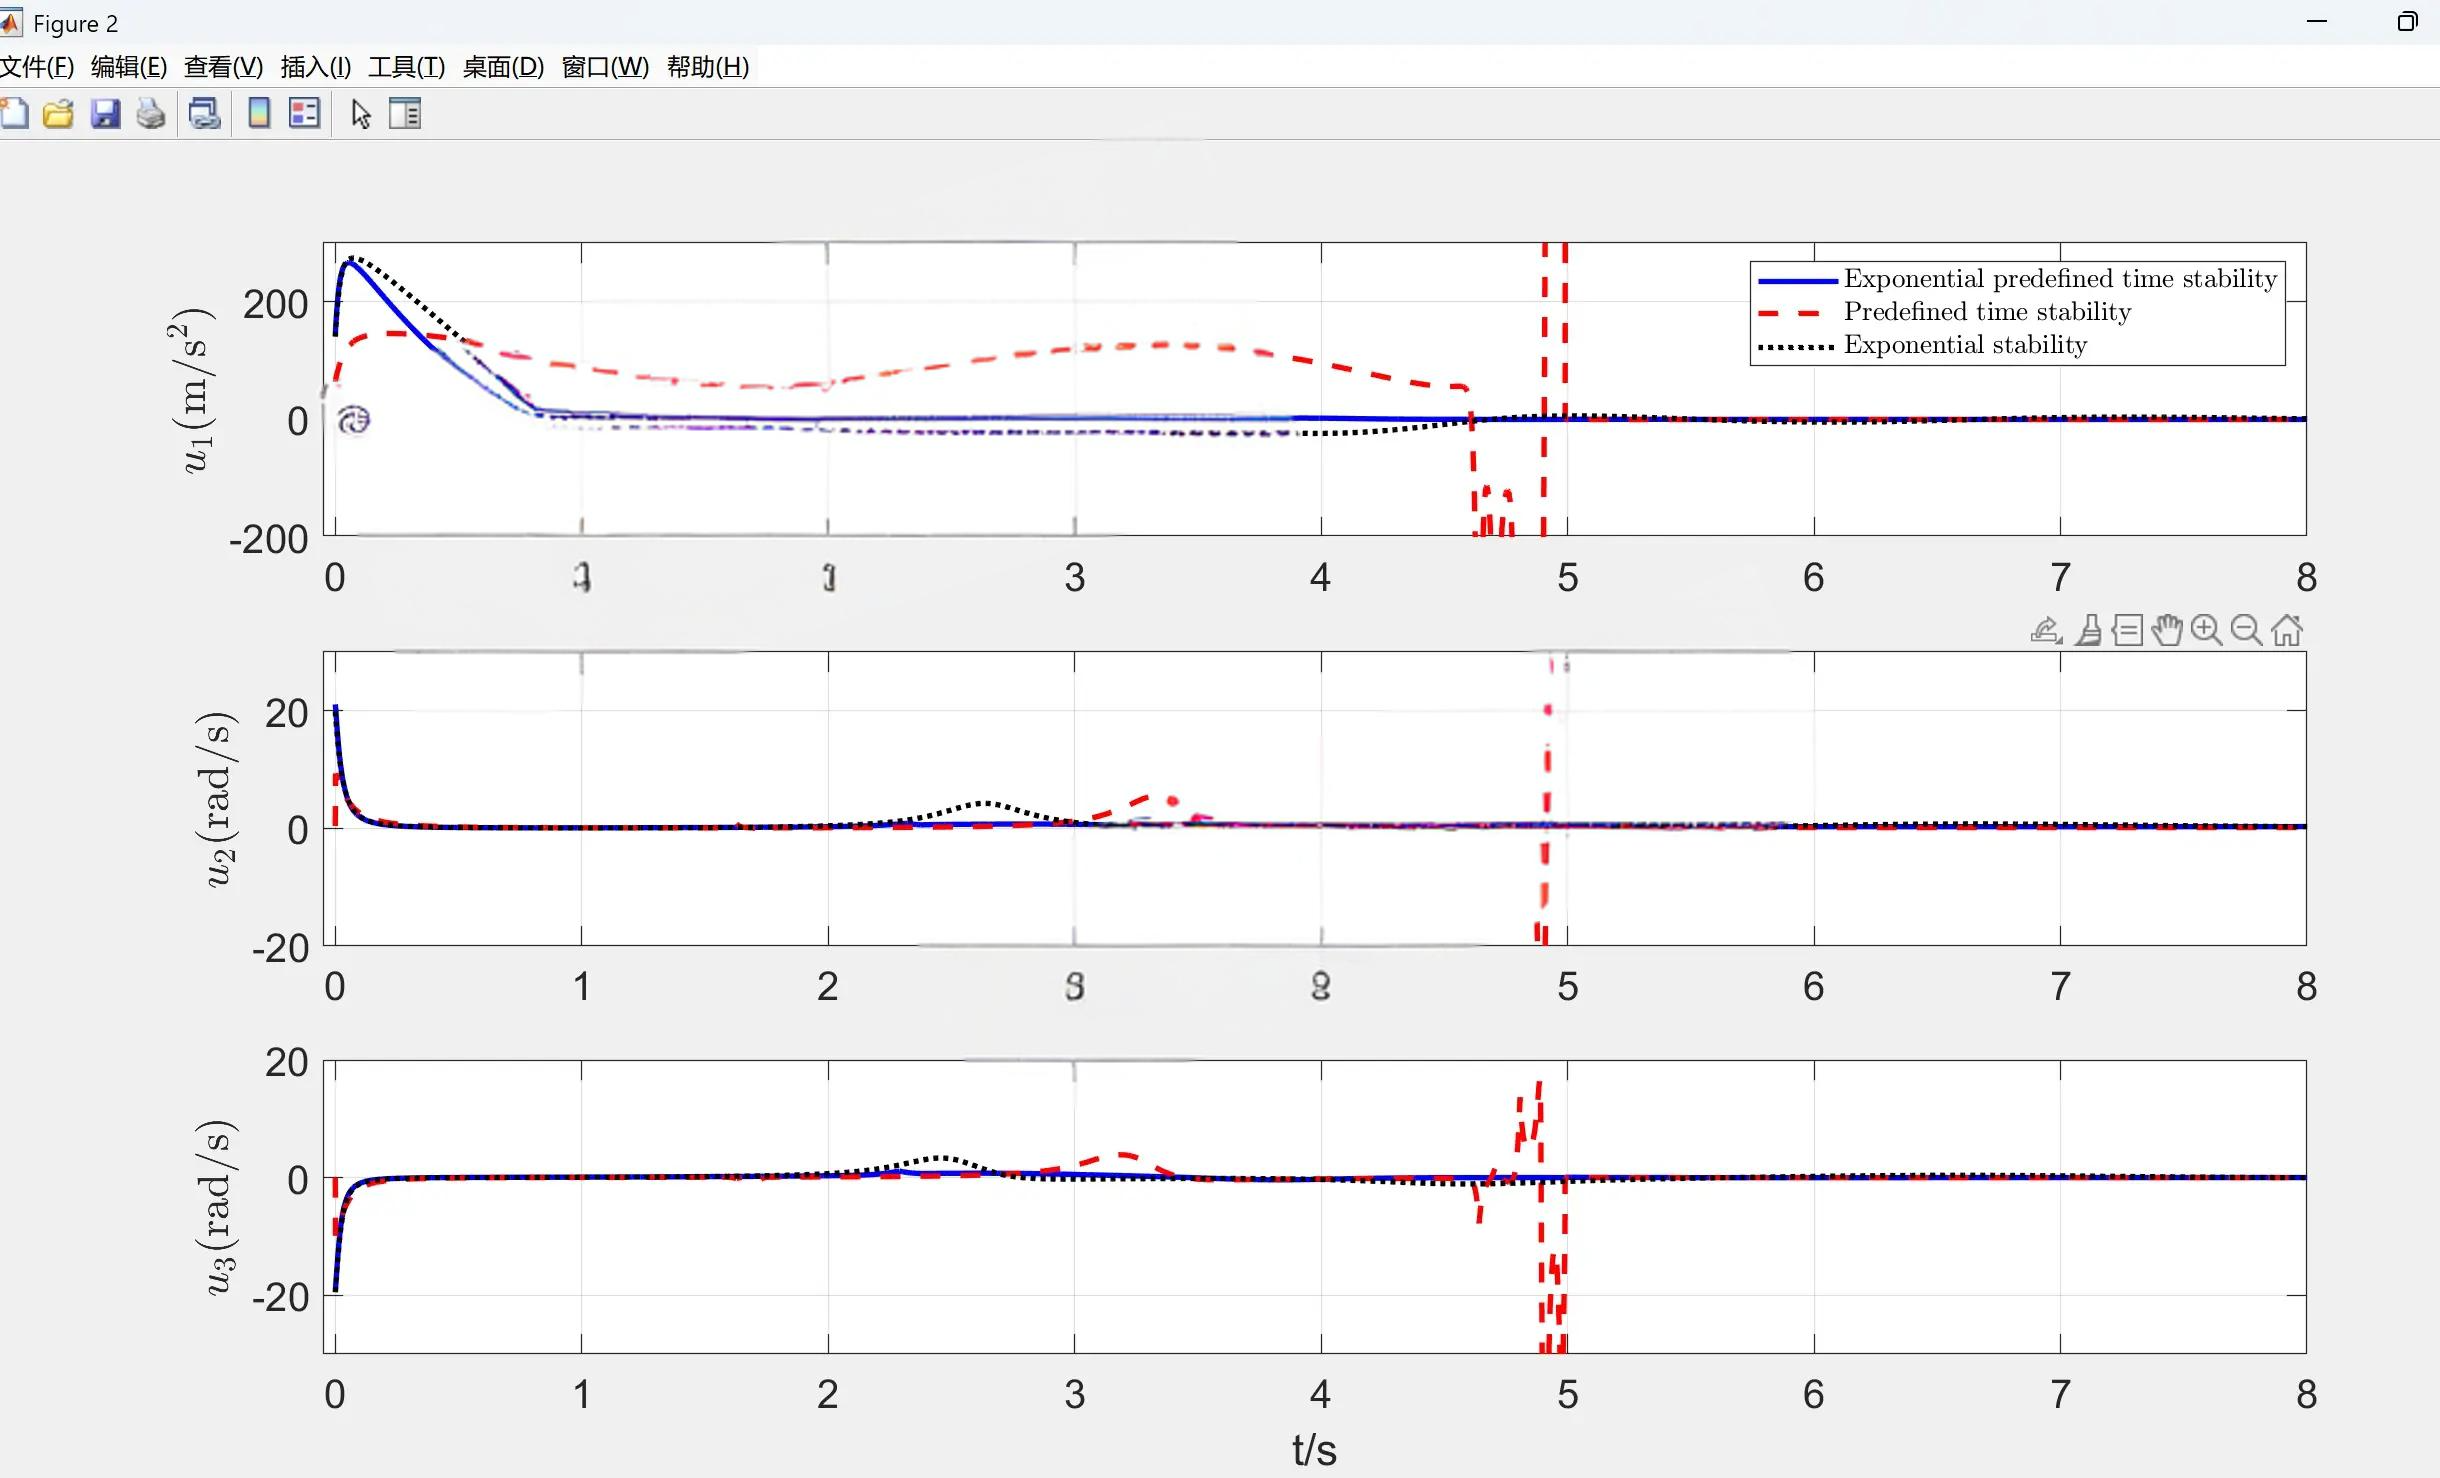Activate the Zoom In magnifier
The height and width of the screenshot is (1478, 2440).
[2206, 631]
